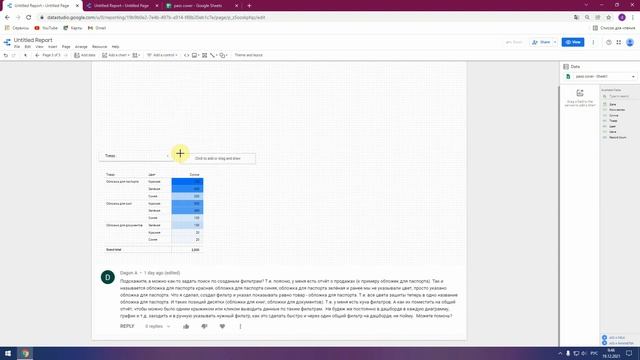Switch to the second Untitled Report tab
The height and width of the screenshot is (360, 640).
(x=121, y=6)
